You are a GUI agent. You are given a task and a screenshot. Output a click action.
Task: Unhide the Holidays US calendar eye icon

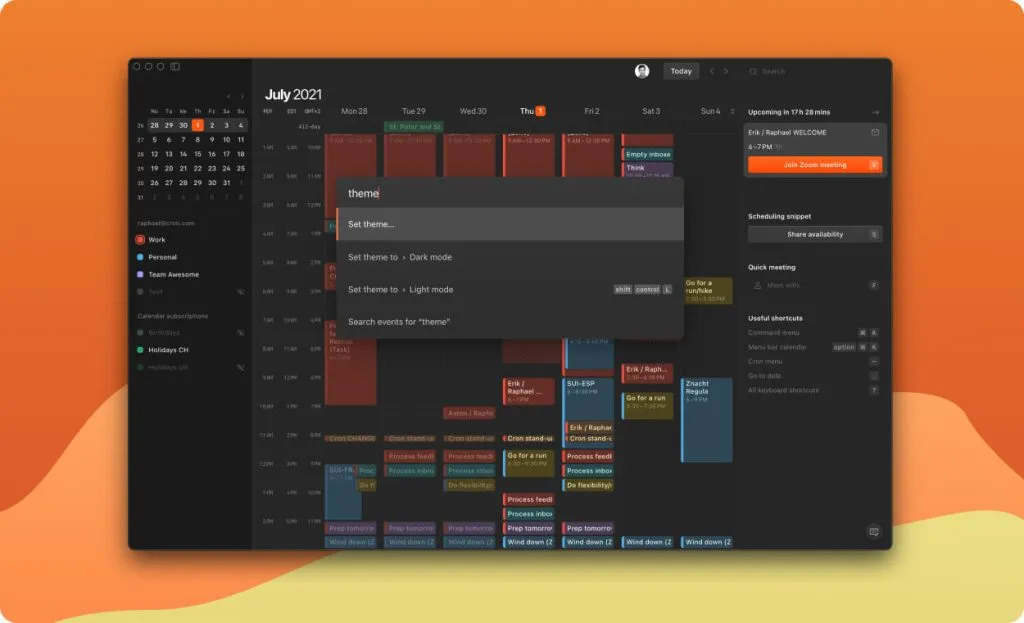click(x=240, y=368)
